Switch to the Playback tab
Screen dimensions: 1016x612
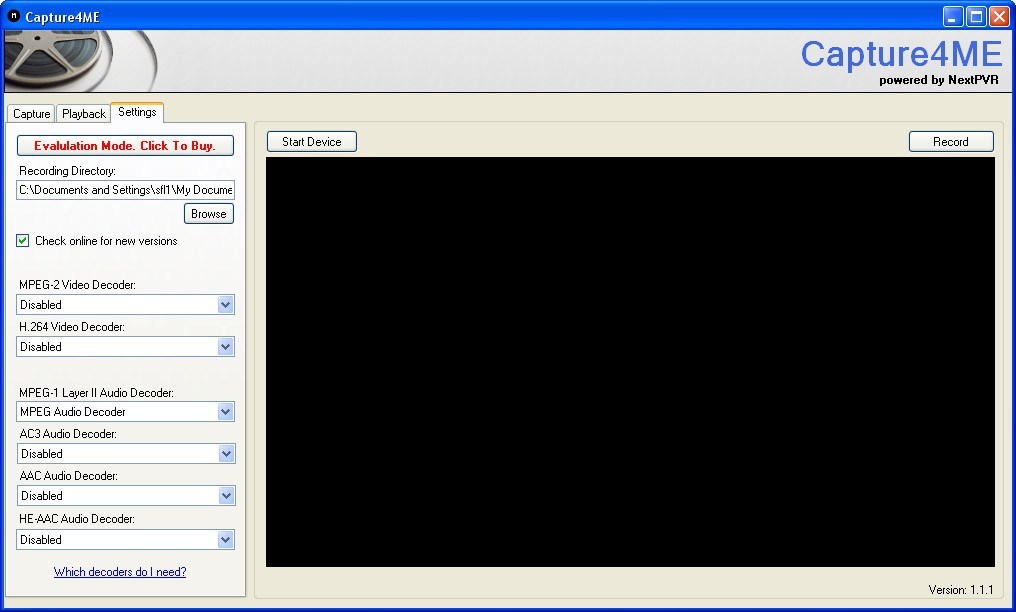coord(84,113)
